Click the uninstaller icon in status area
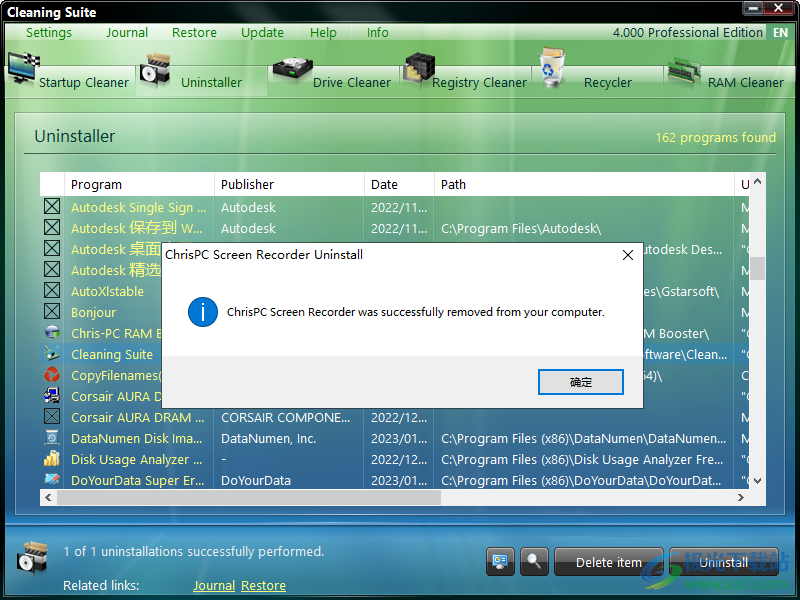Image resolution: width=800 pixels, height=600 pixels. click(x=32, y=558)
